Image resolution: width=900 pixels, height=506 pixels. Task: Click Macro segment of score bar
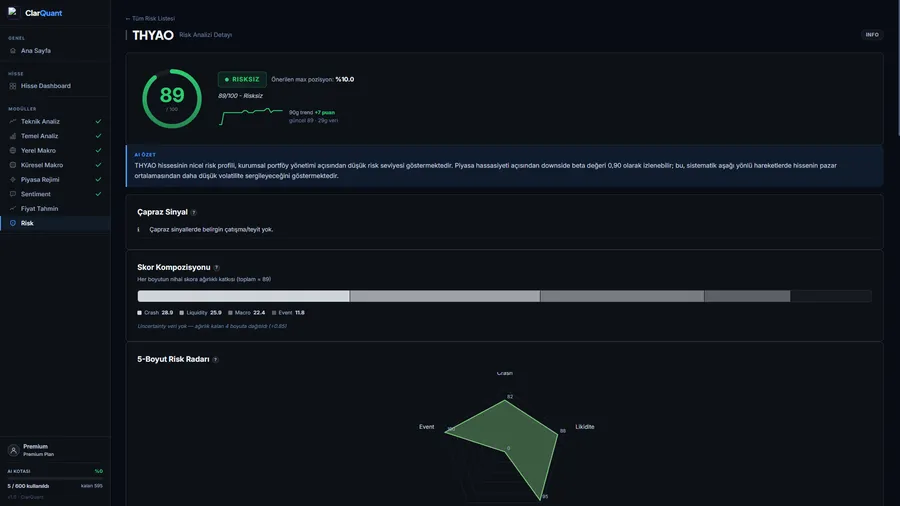pyautogui.click(x=622, y=296)
